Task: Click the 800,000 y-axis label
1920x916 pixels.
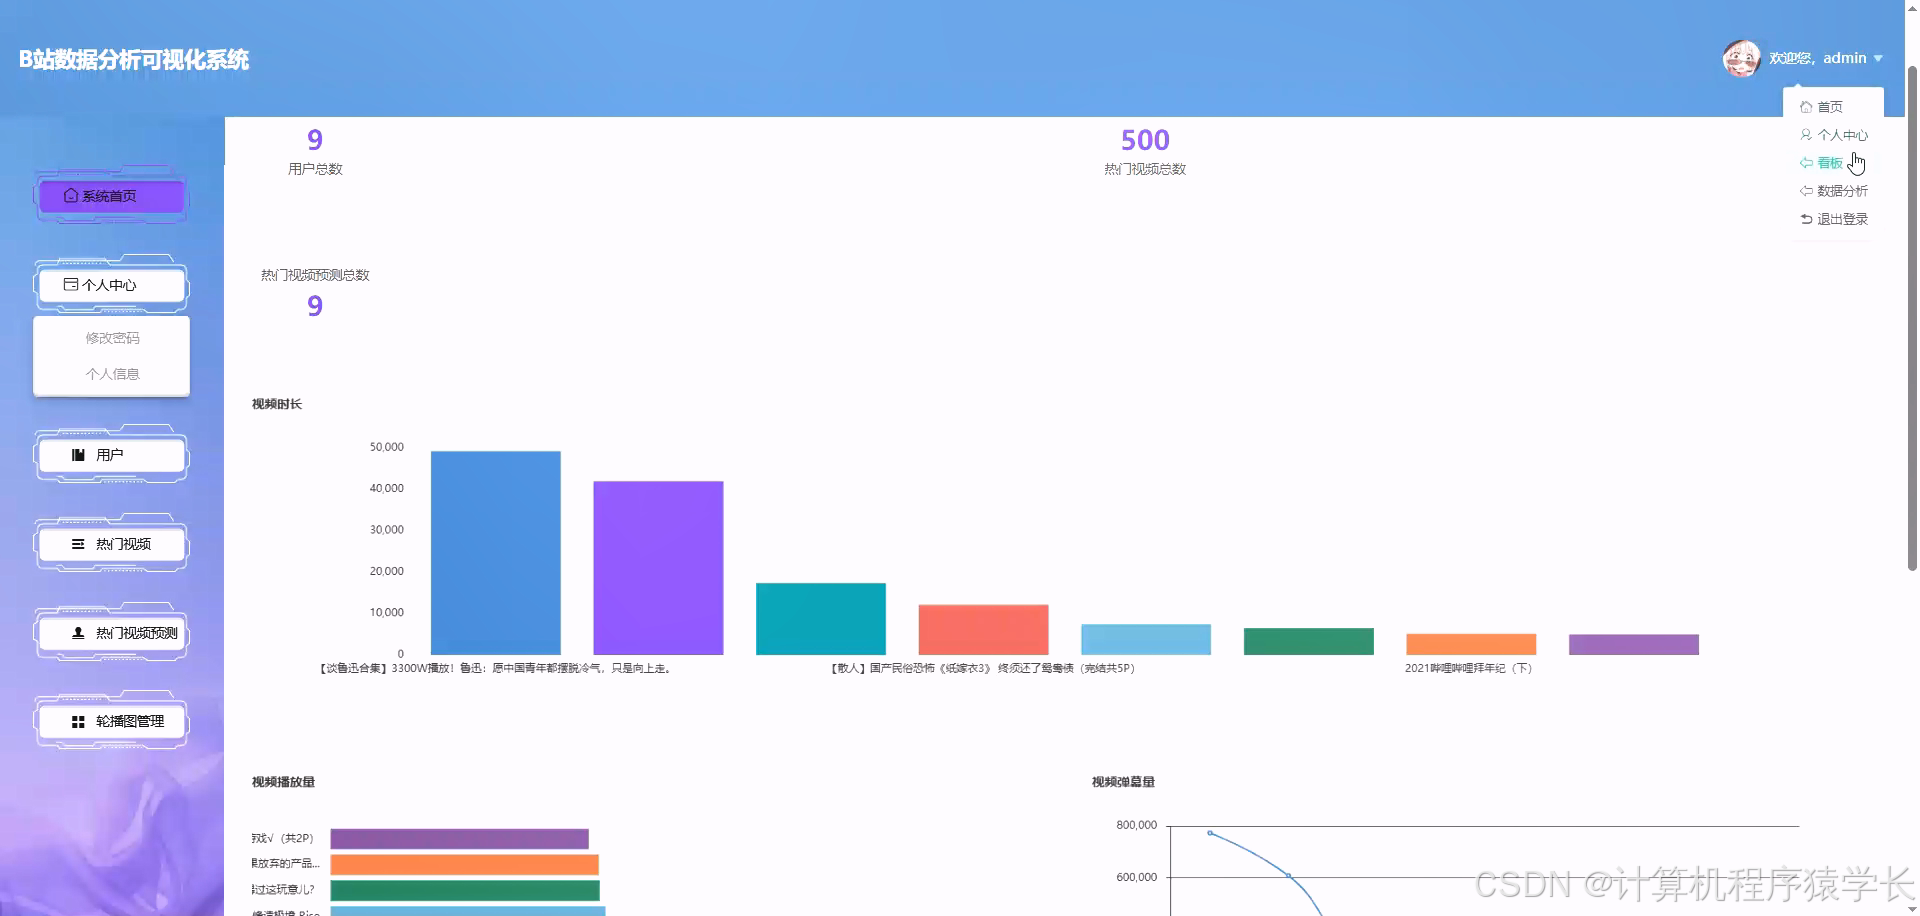Action: pos(1136,825)
